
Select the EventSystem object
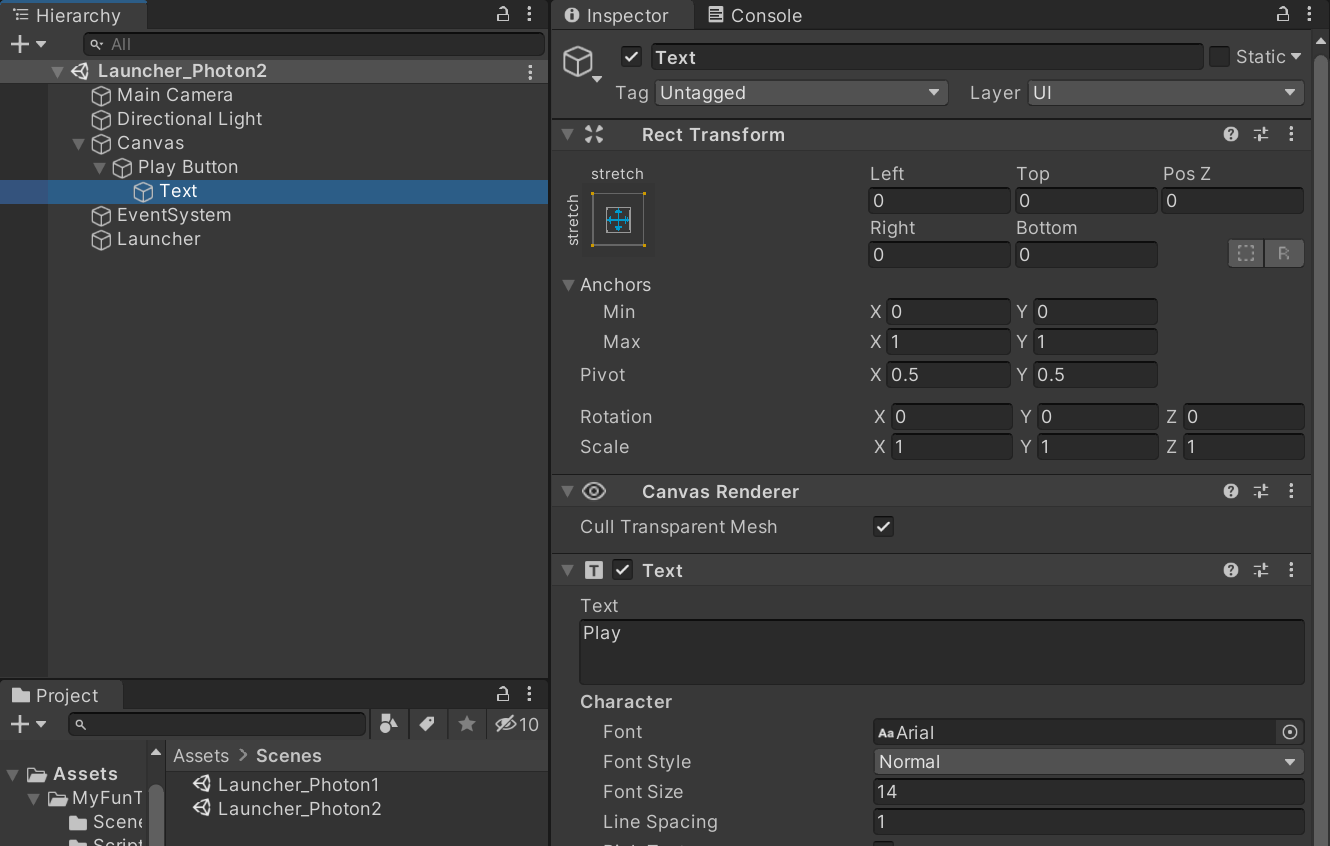tap(174, 215)
